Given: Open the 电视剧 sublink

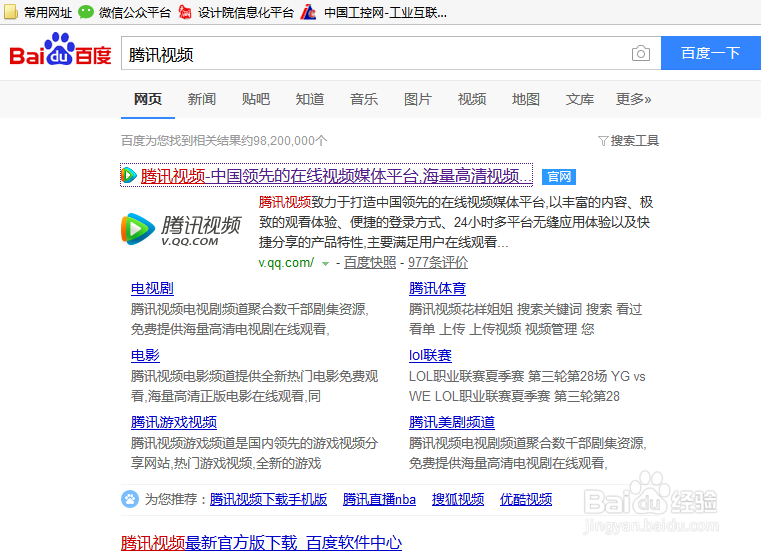Looking at the screenshot, I should (152, 288).
